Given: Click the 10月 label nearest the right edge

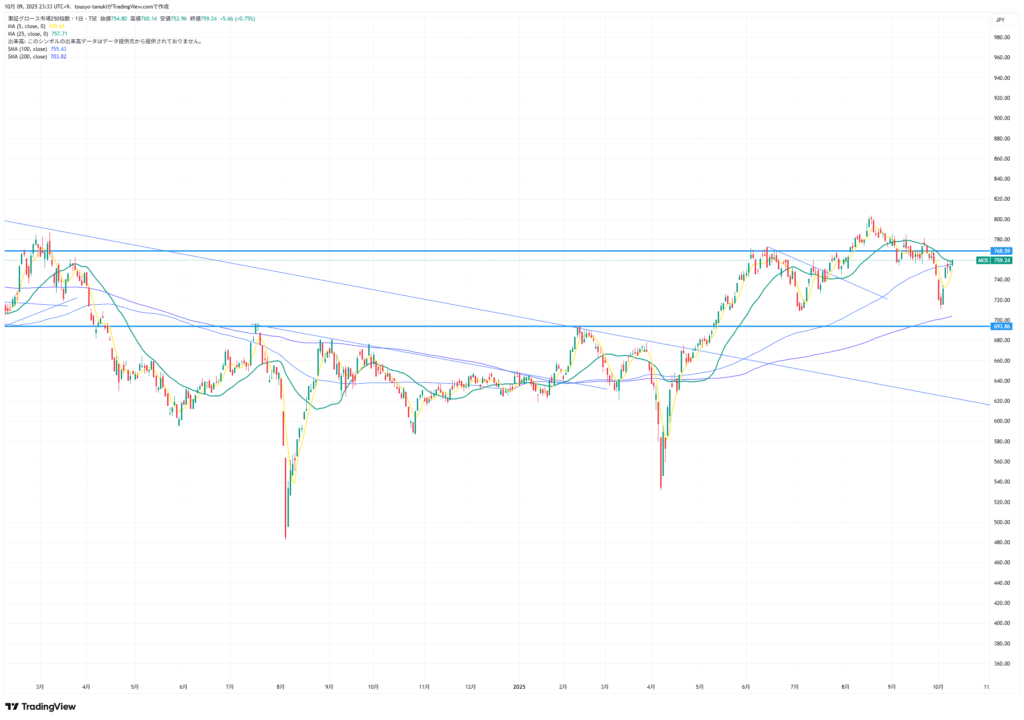Looking at the screenshot, I should [938, 687].
